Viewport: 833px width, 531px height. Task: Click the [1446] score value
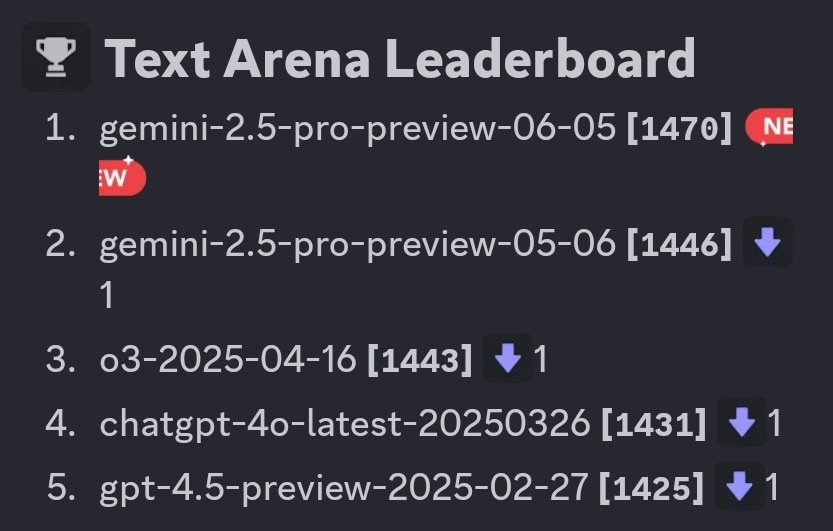point(679,244)
